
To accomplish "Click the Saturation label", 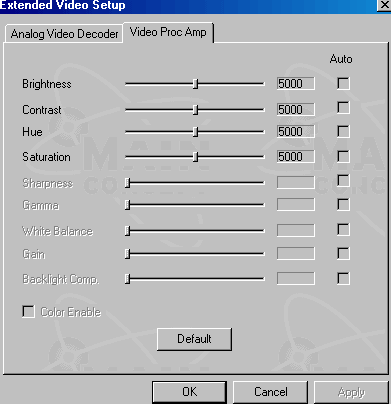I will pos(46,157).
